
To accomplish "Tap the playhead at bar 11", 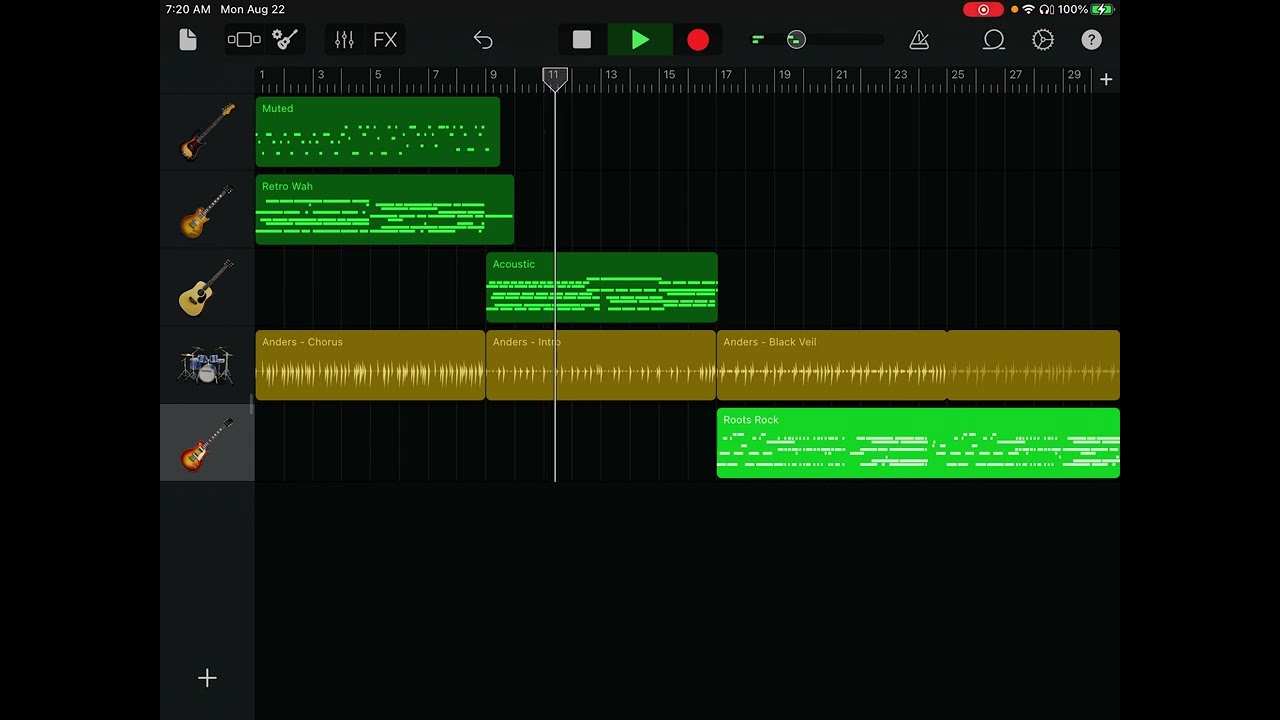I will [555, 78].
